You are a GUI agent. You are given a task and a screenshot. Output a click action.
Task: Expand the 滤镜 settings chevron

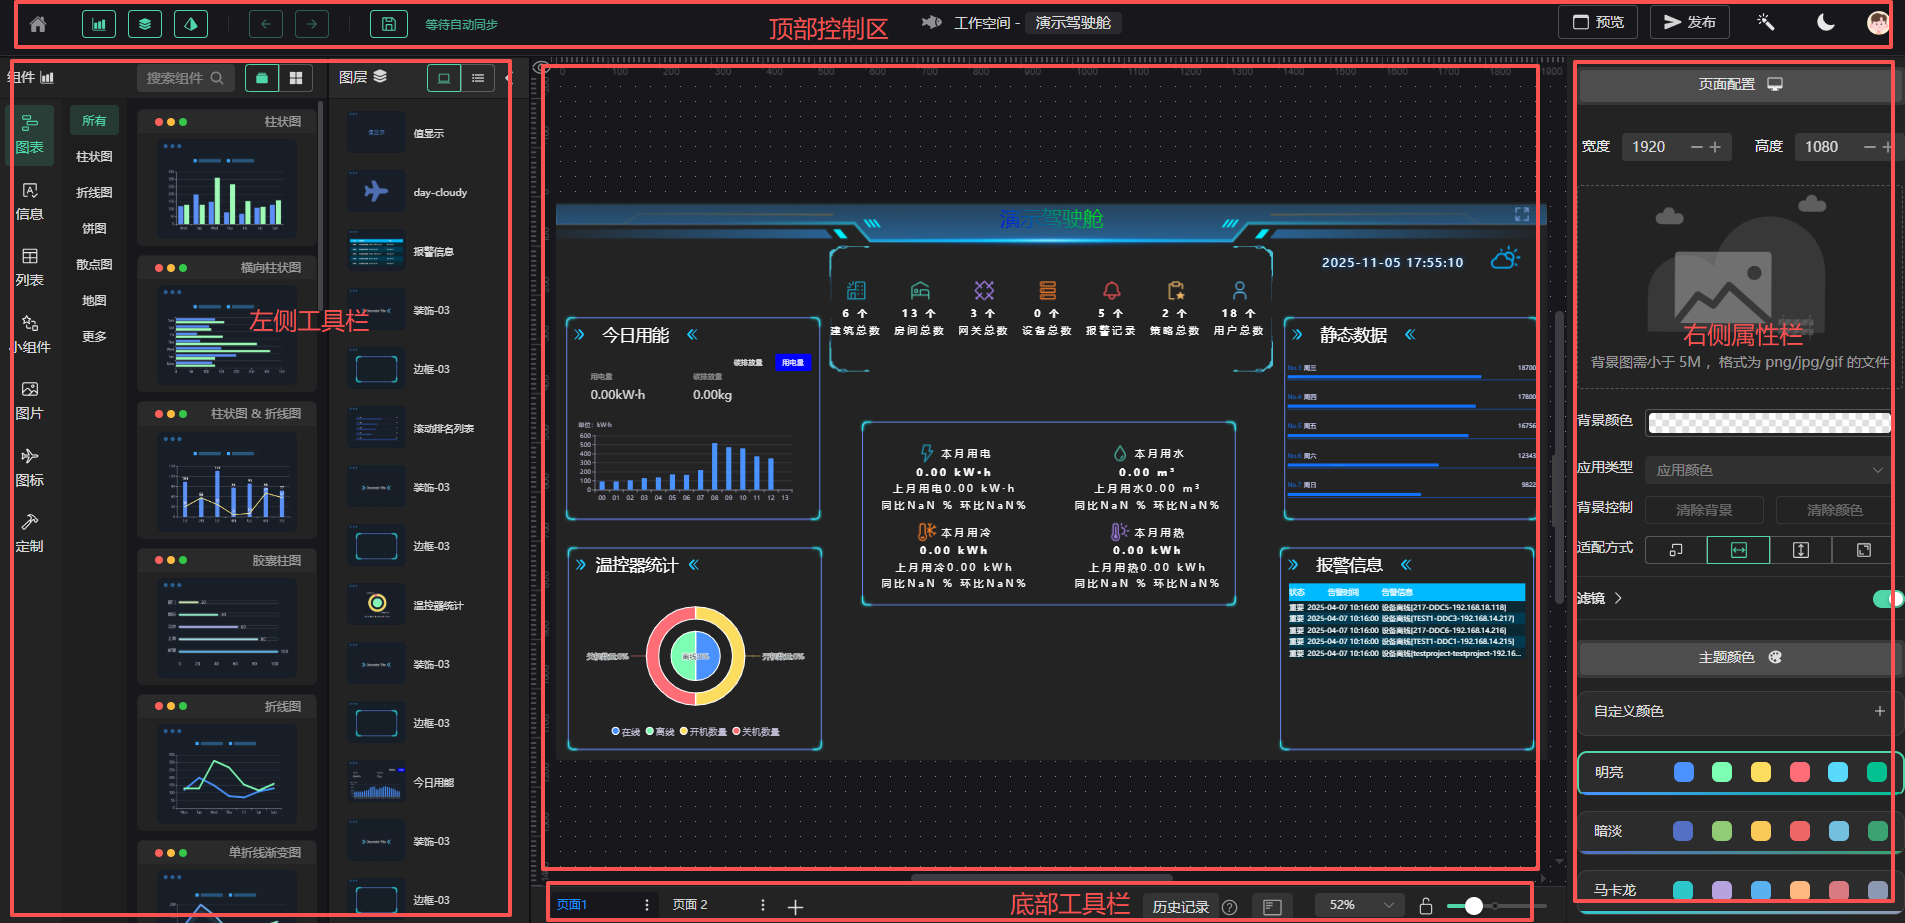(x=1618, y=598)
